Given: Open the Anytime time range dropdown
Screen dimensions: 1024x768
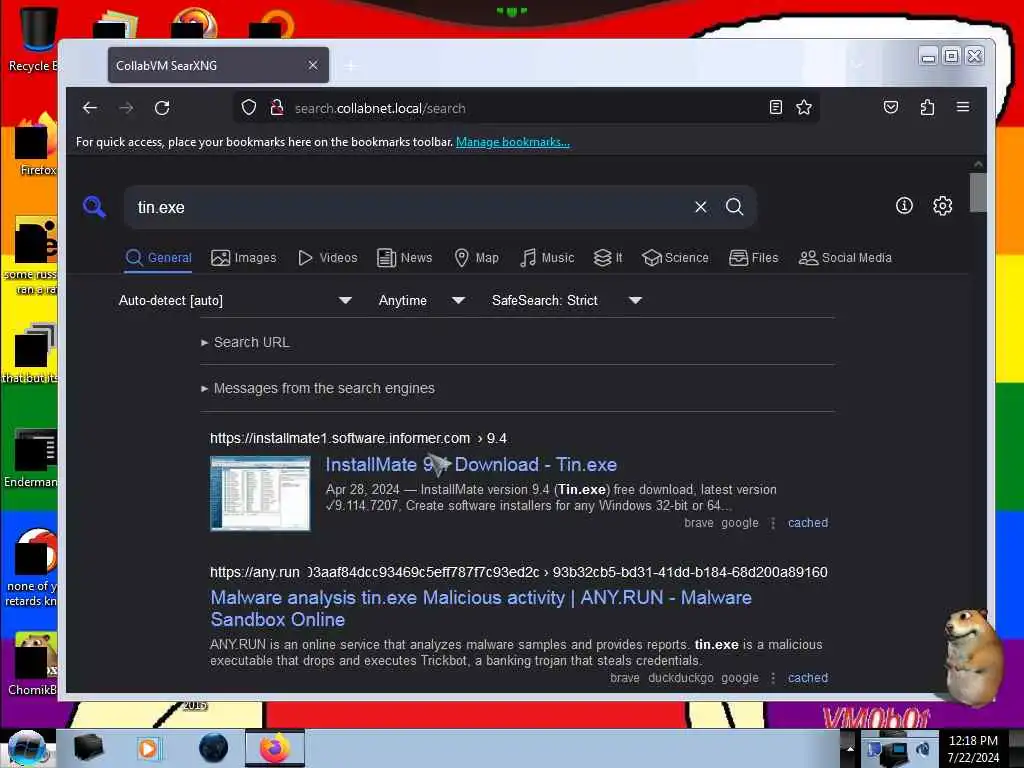Looking at the screenshot, I should [422, 300].
